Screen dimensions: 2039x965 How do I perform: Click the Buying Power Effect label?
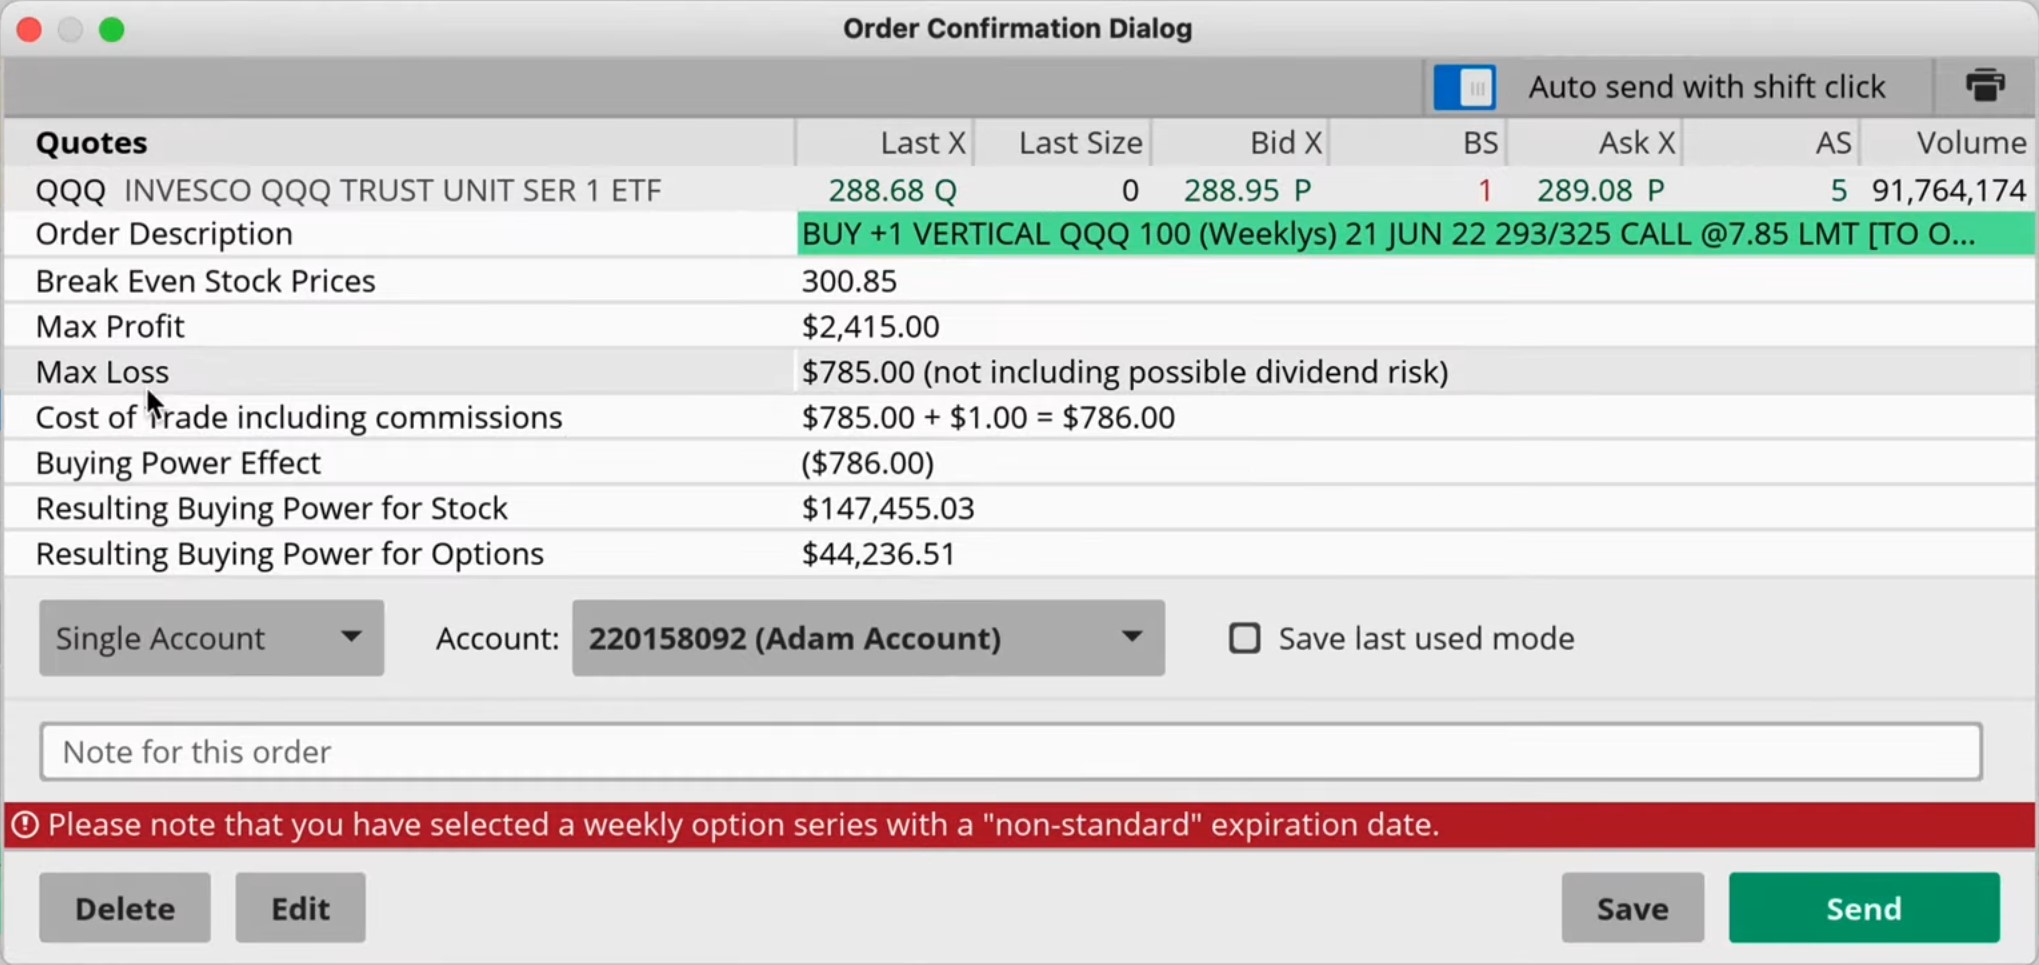(178, 463)
